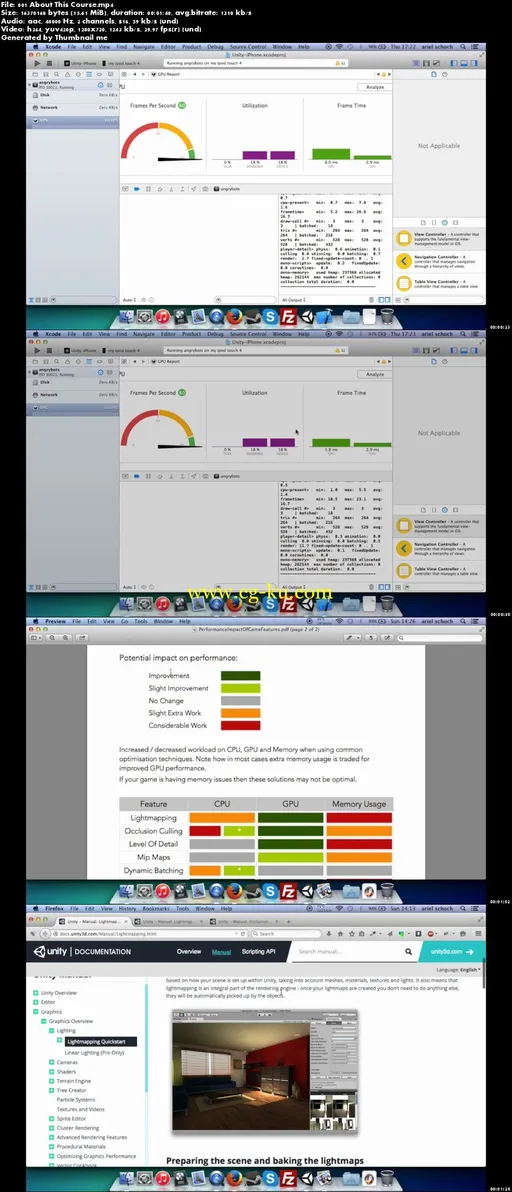Go to Overview in Unity documentation header

pos(189,952)
